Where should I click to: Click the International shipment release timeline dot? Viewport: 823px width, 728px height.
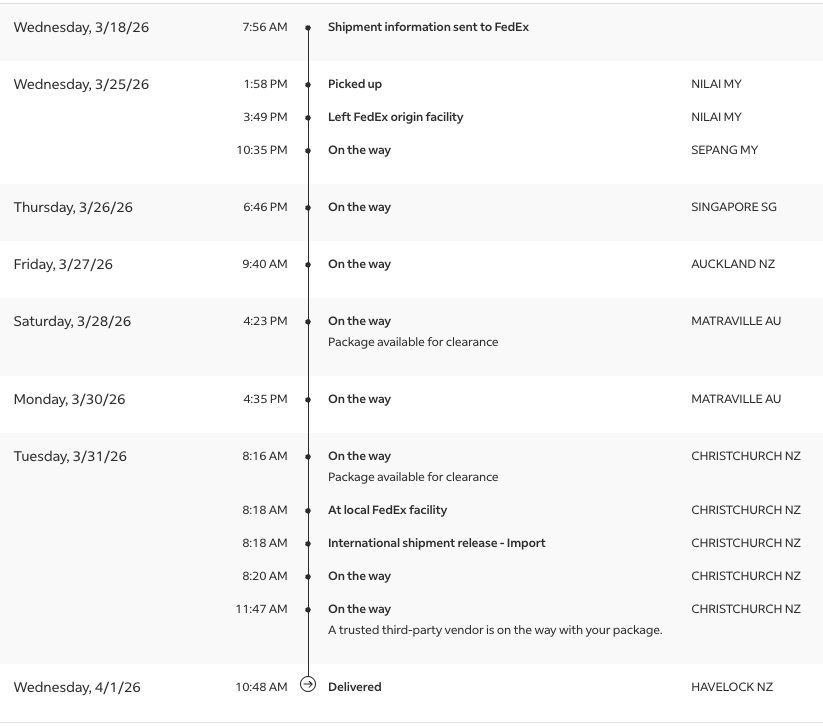tap(308, 544)
